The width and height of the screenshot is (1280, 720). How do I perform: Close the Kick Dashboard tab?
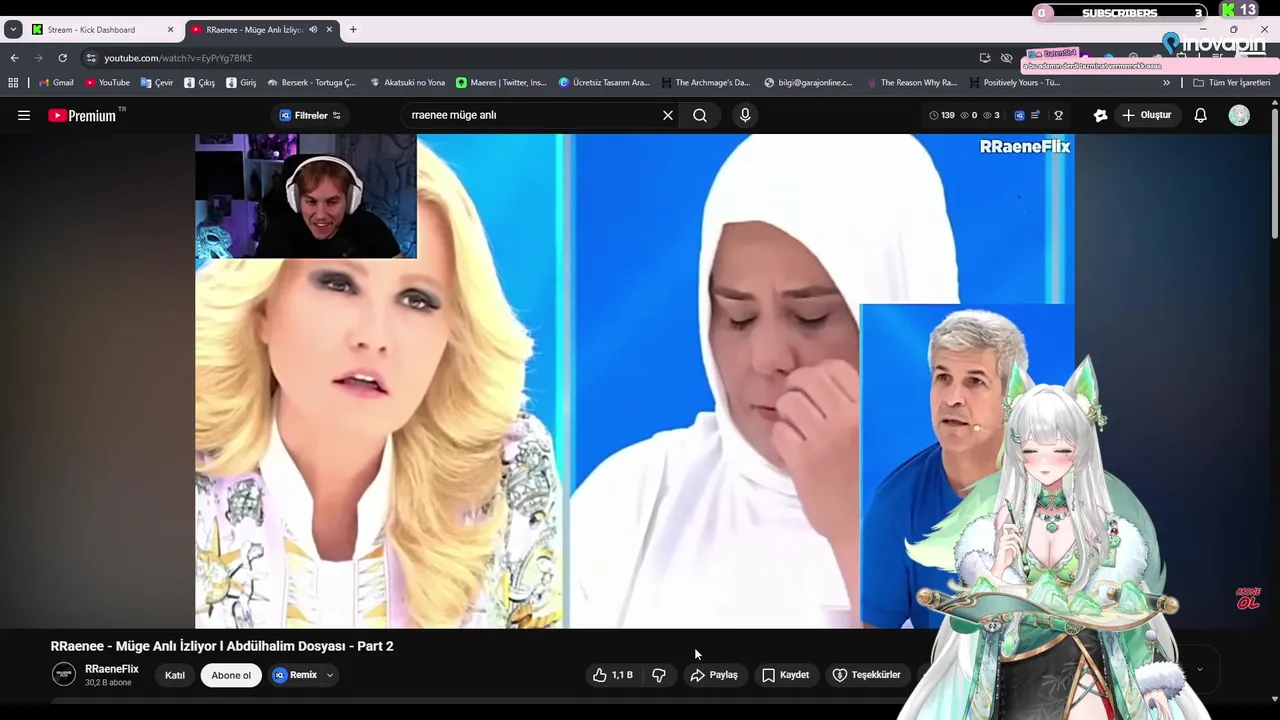[x=170, y=30]
